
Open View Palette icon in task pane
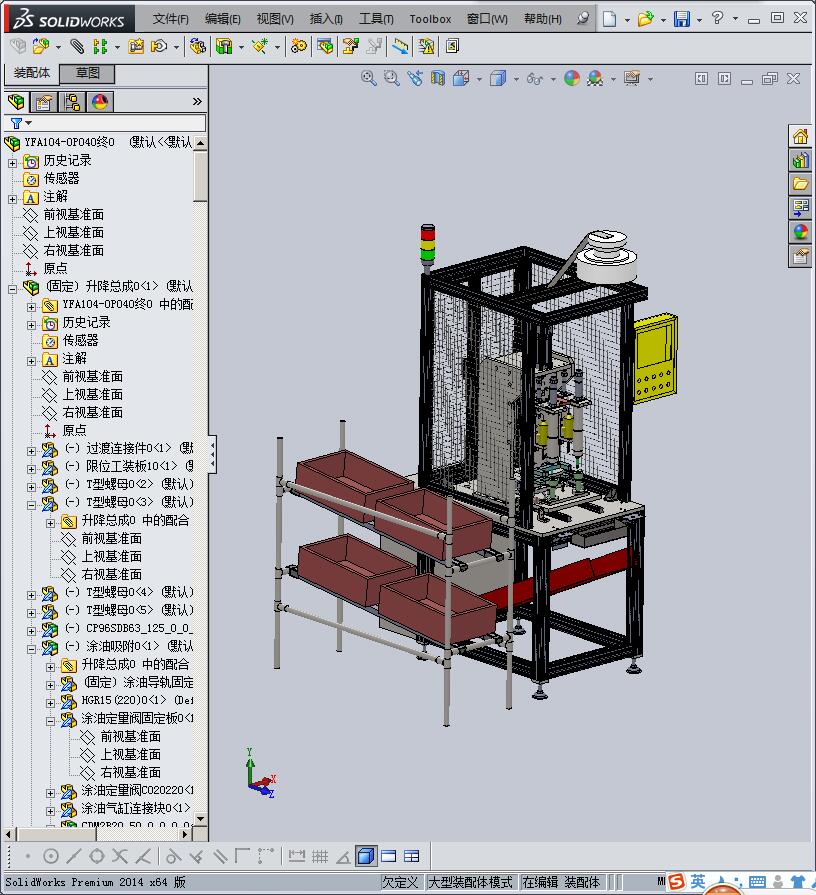coord(800,208)
